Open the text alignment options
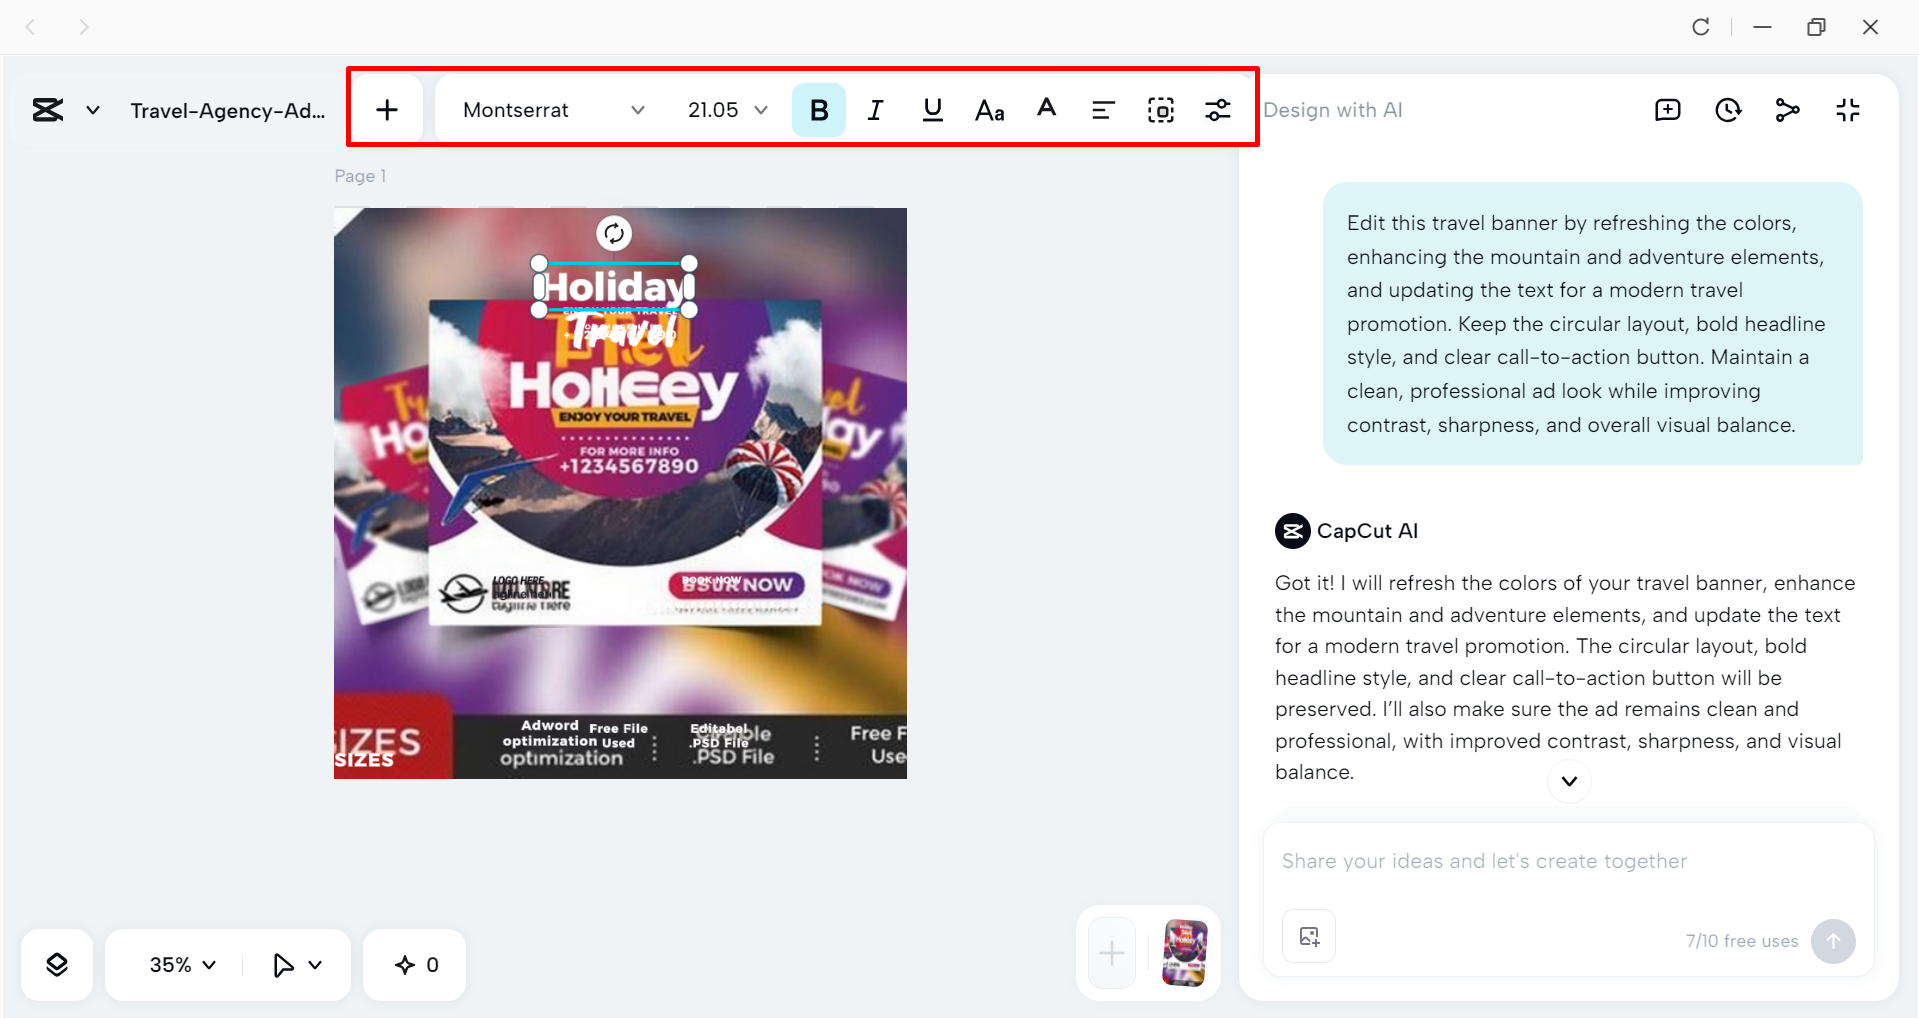 point(1103,110)
